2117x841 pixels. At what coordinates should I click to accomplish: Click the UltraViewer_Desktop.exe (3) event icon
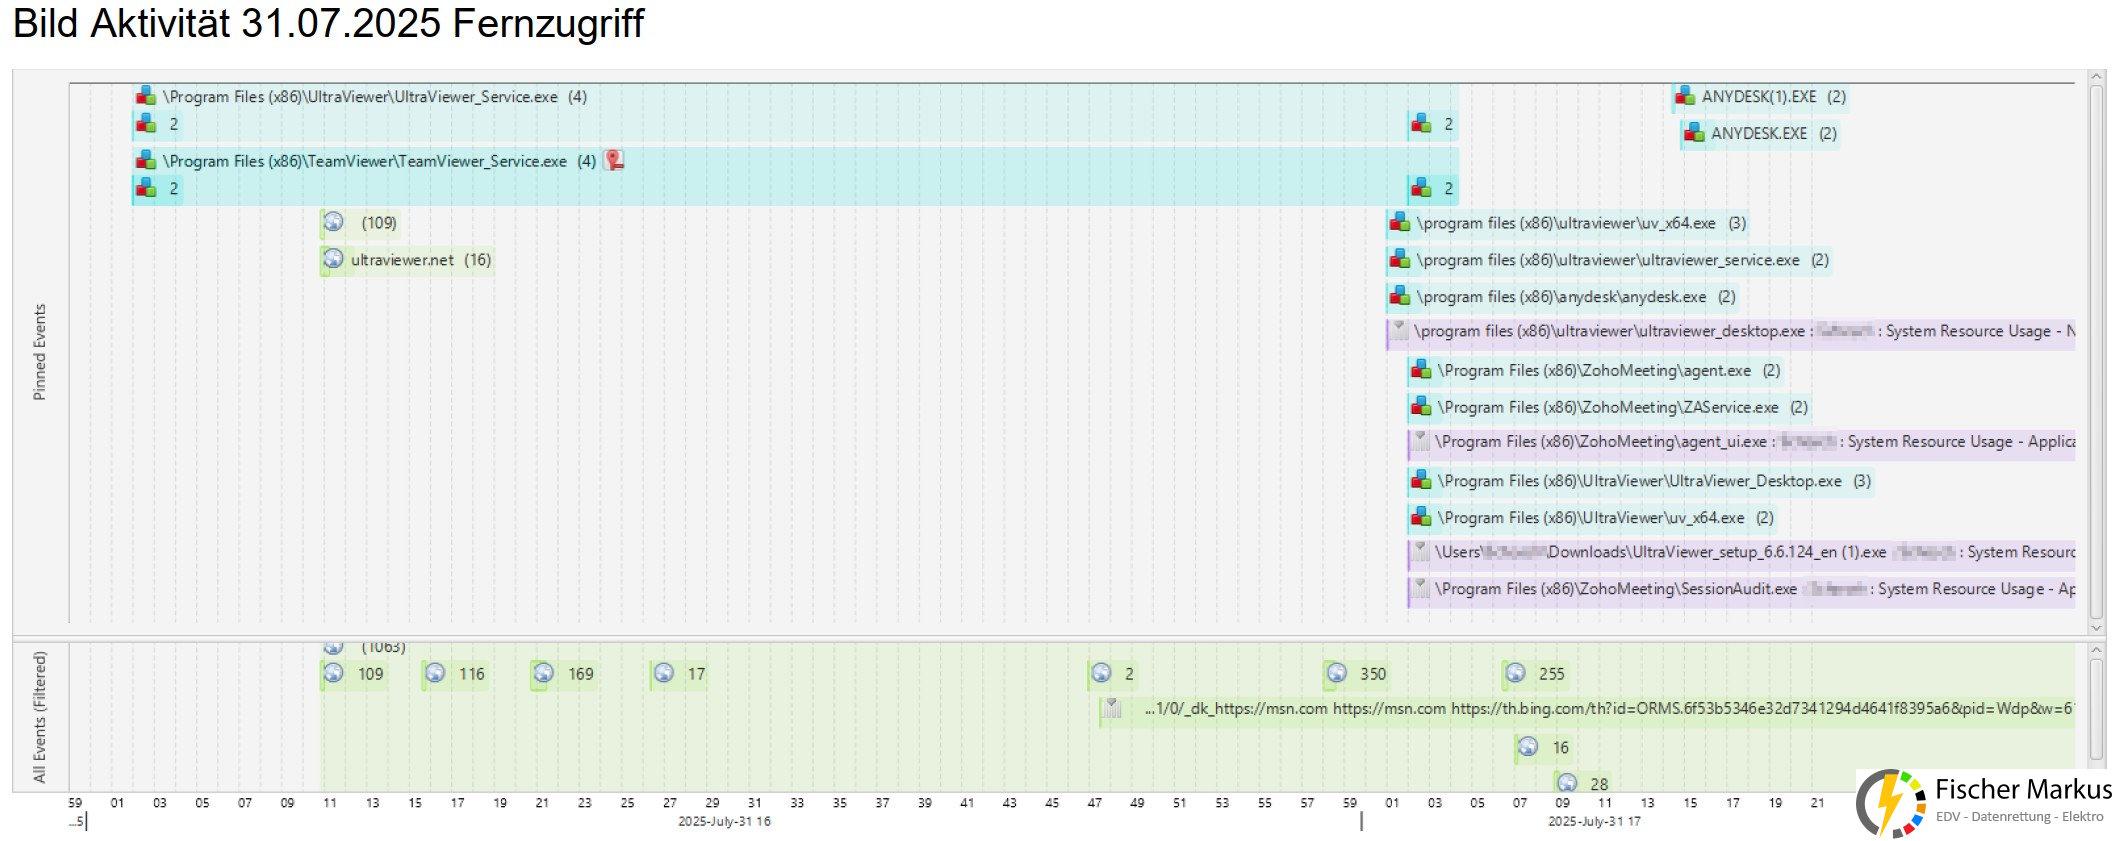[x=1421, y=480]
